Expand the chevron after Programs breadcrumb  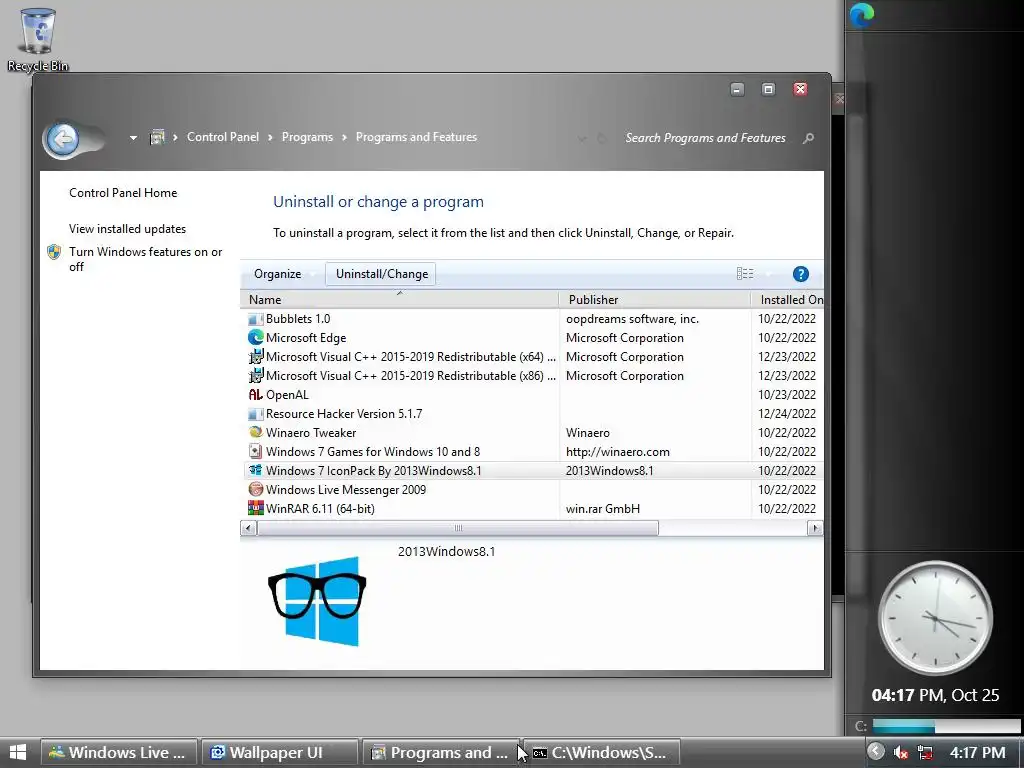(x=344, y=137)
